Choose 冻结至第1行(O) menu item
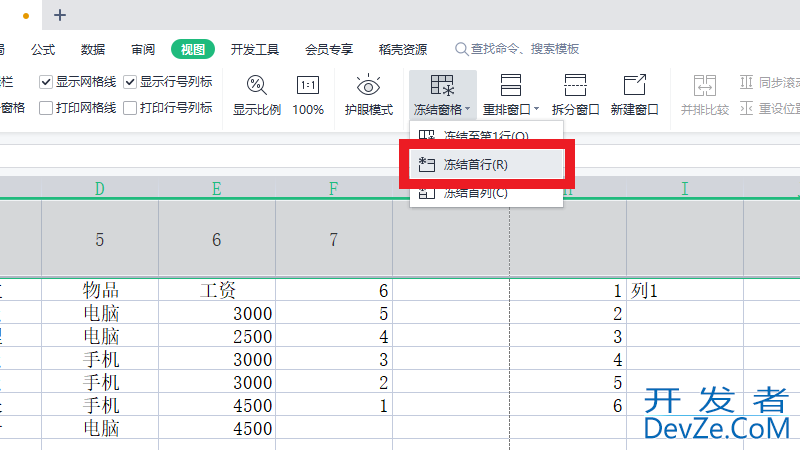The height and width of the screenshot is (450, 800). (x=486, y=134)
